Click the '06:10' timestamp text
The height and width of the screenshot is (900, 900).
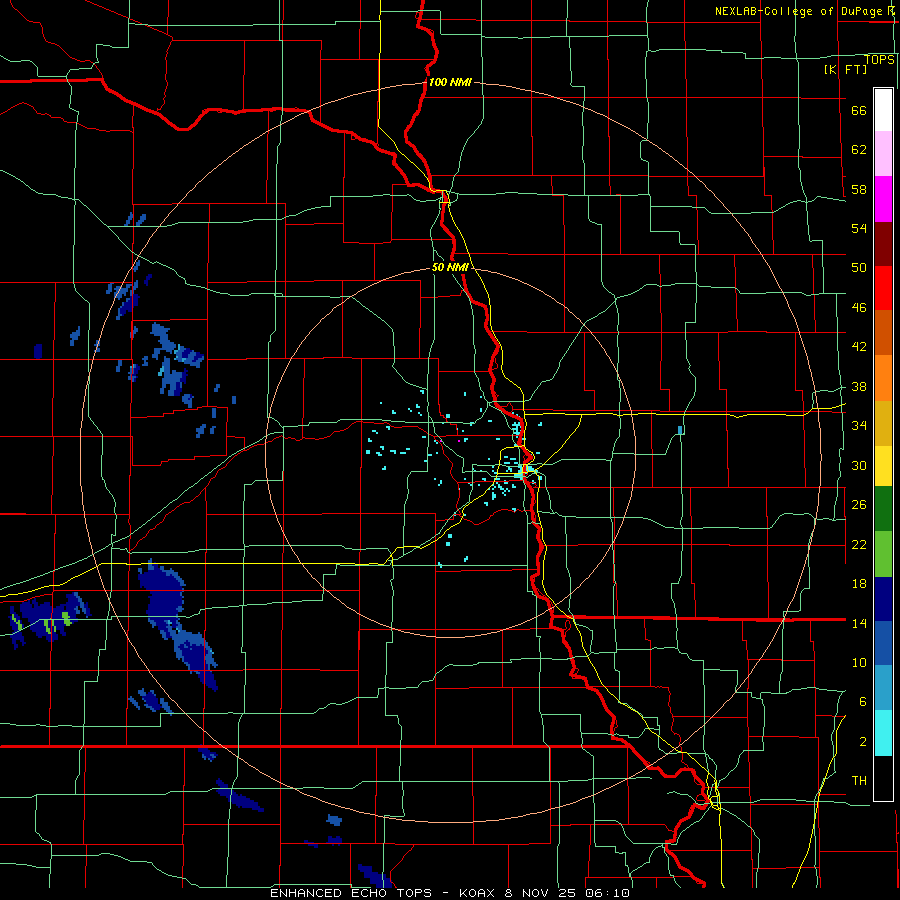[x=607, y=893]
